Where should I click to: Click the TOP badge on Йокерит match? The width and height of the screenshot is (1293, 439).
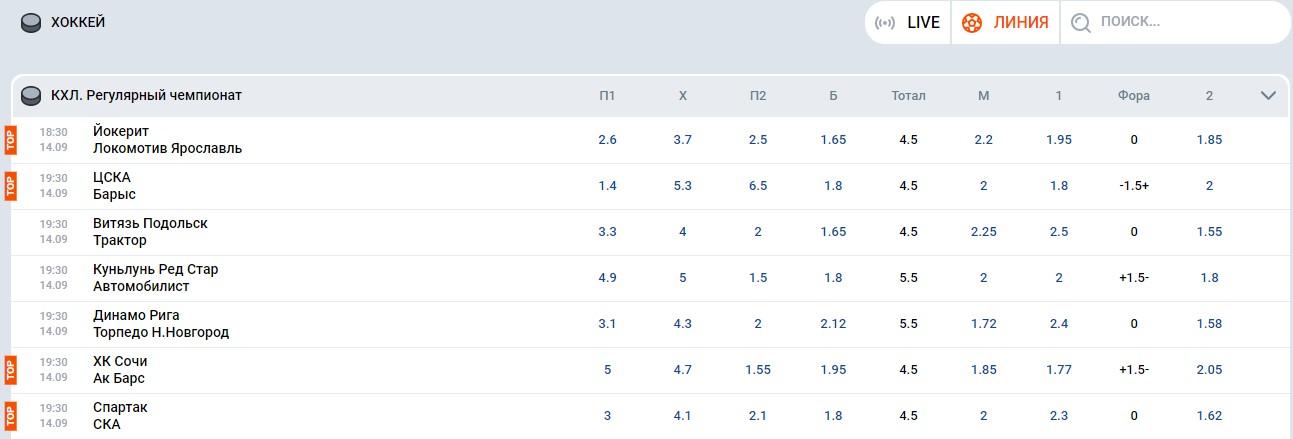pyautogui.click(x=10, y=140)
